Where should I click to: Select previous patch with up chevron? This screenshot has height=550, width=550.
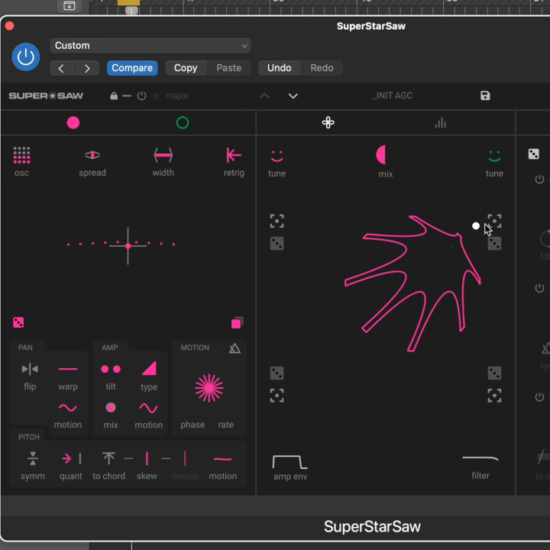(264, 96)
